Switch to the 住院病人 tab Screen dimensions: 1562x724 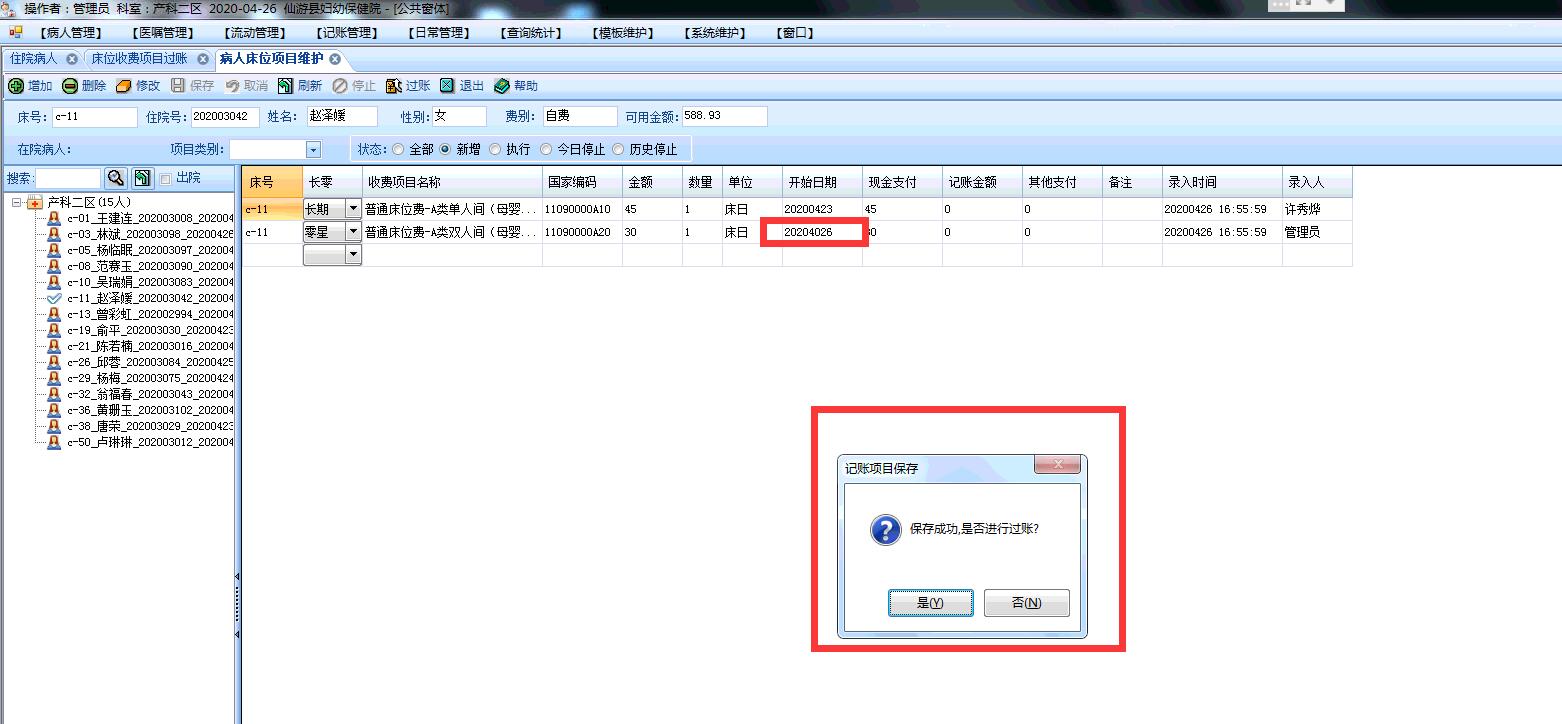click(34, 59)
